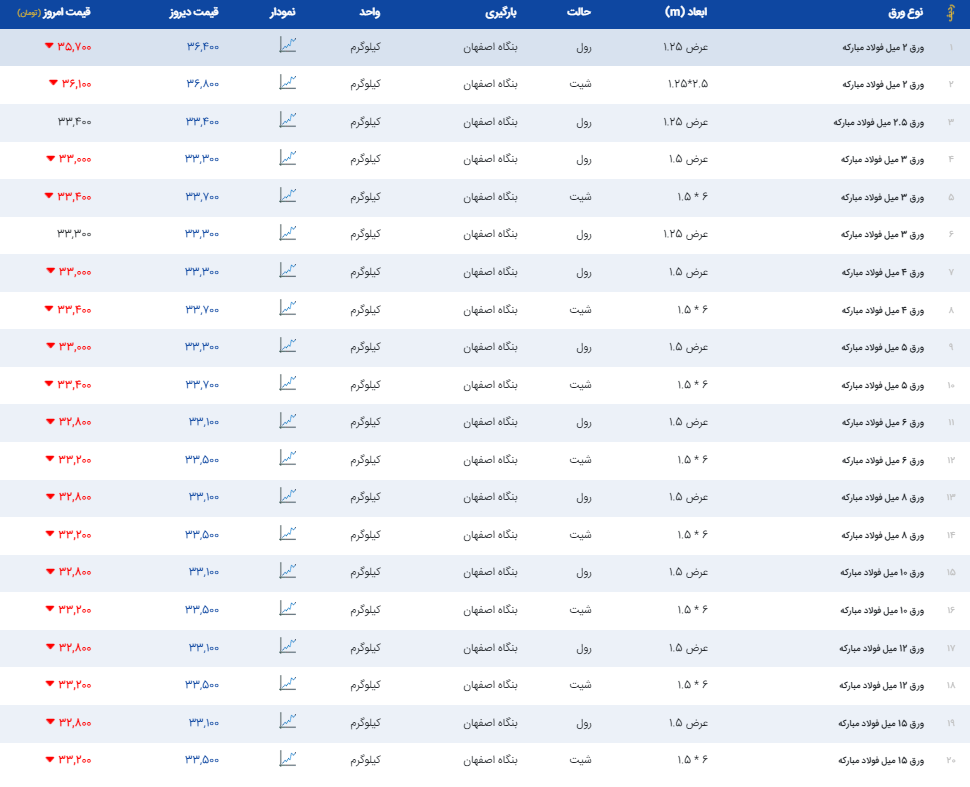Click the sort icon above row numbers
Screen dimensions: 970x787
pos(950,14)
